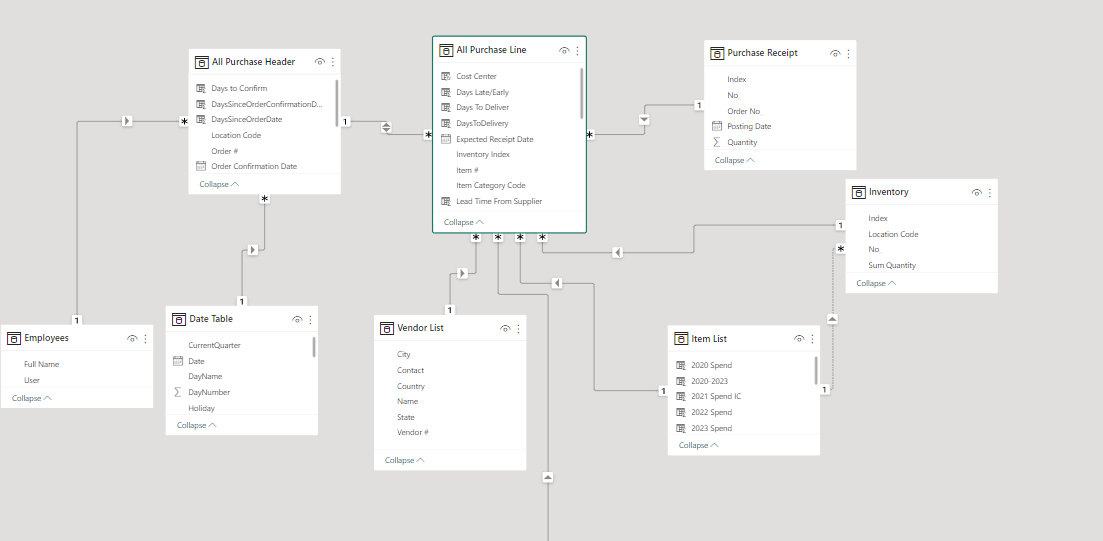Toggle visibility of Vendor List table
Screen dimensions: 1103x541
click(505, 329)
